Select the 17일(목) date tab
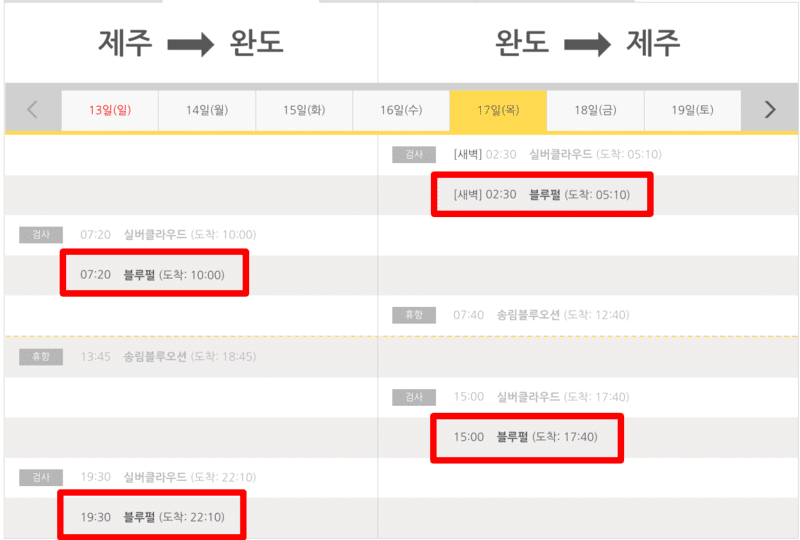Screen dimensions: 800x540 click(498, 110)
